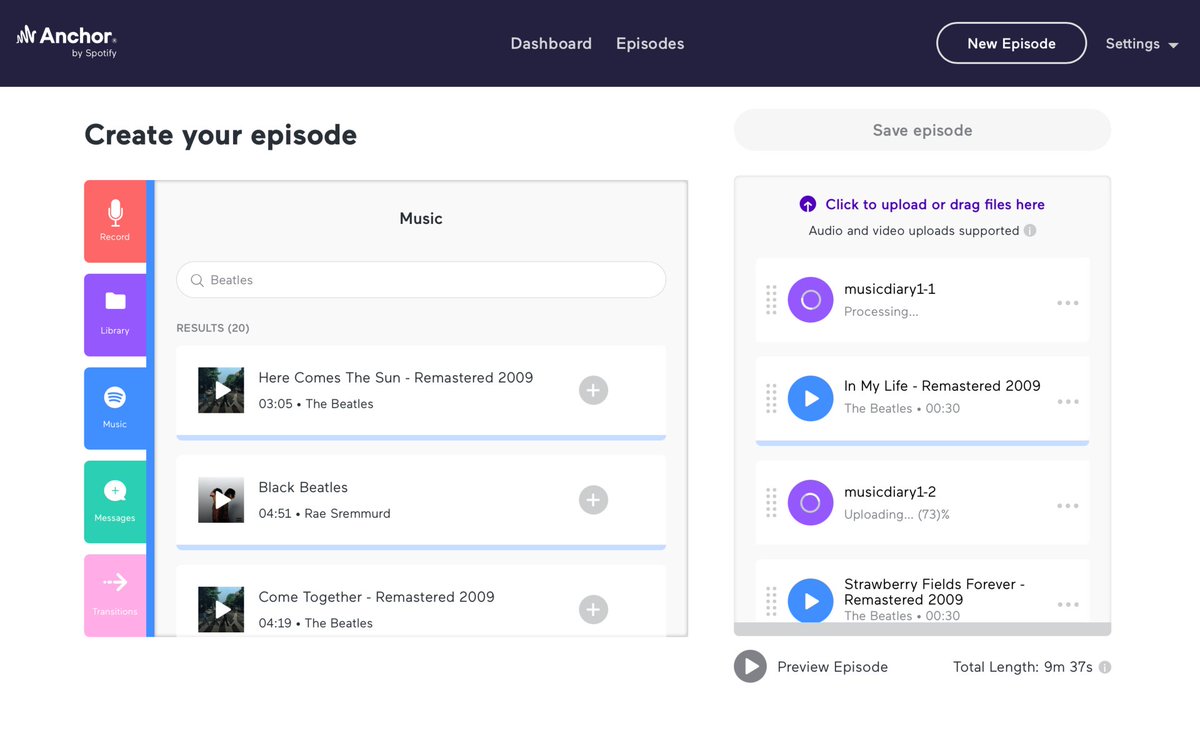Grab the drag handle of musicdiary1-1
The height and width of the screenshot is (743, 1200).
(x=771, y=300)
